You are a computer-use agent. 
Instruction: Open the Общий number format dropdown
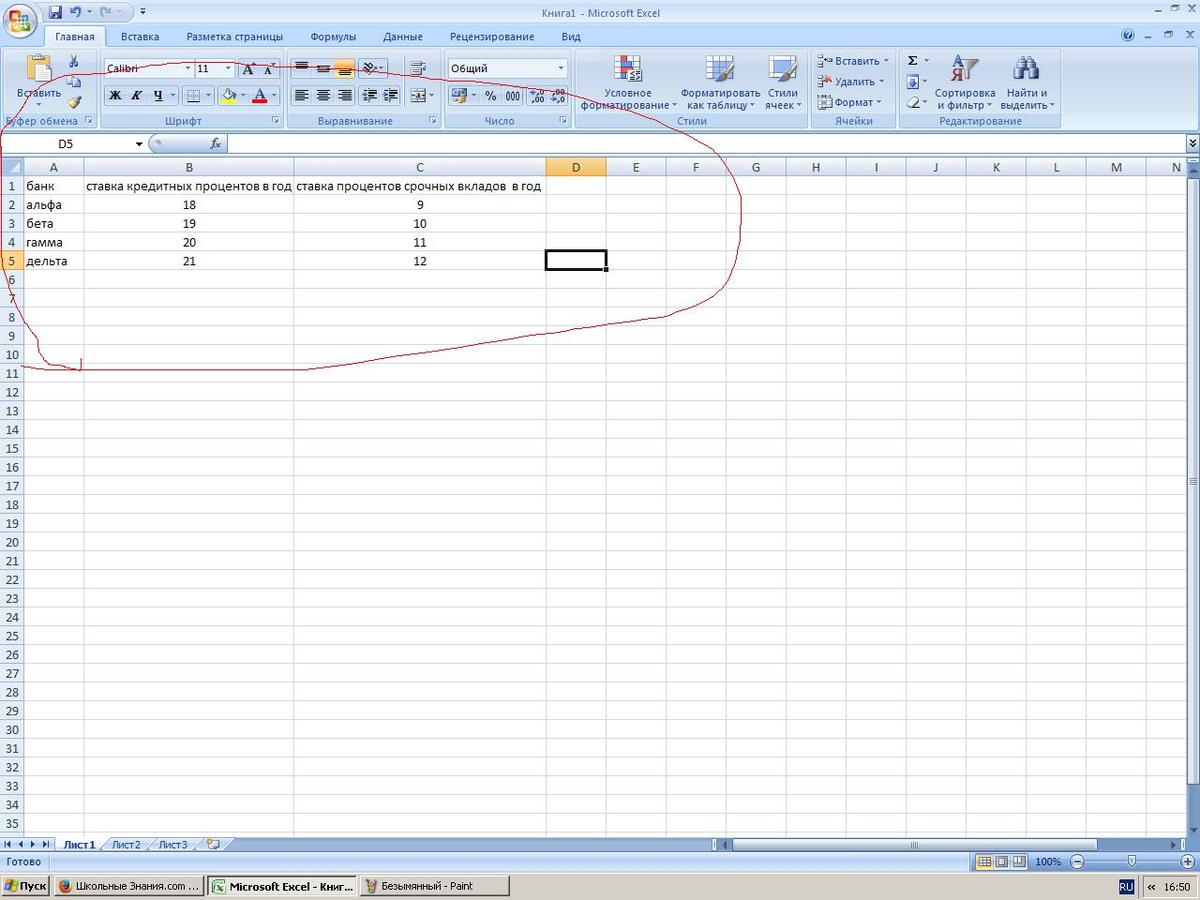560,69
